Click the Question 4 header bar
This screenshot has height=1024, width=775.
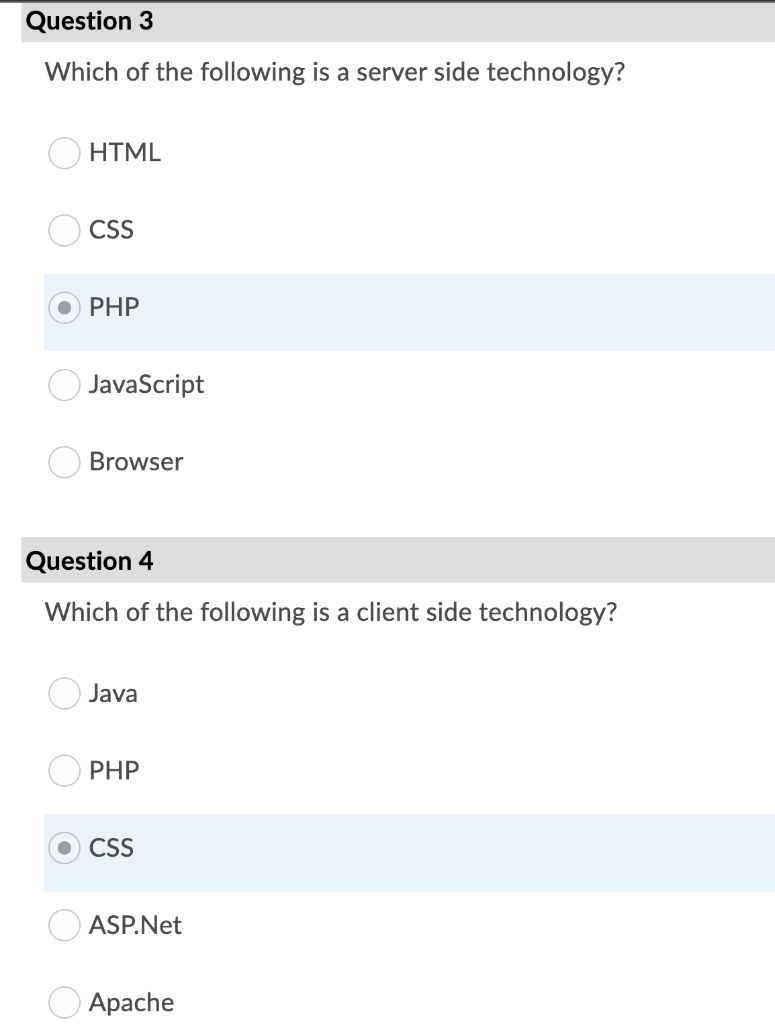(398, 560)
